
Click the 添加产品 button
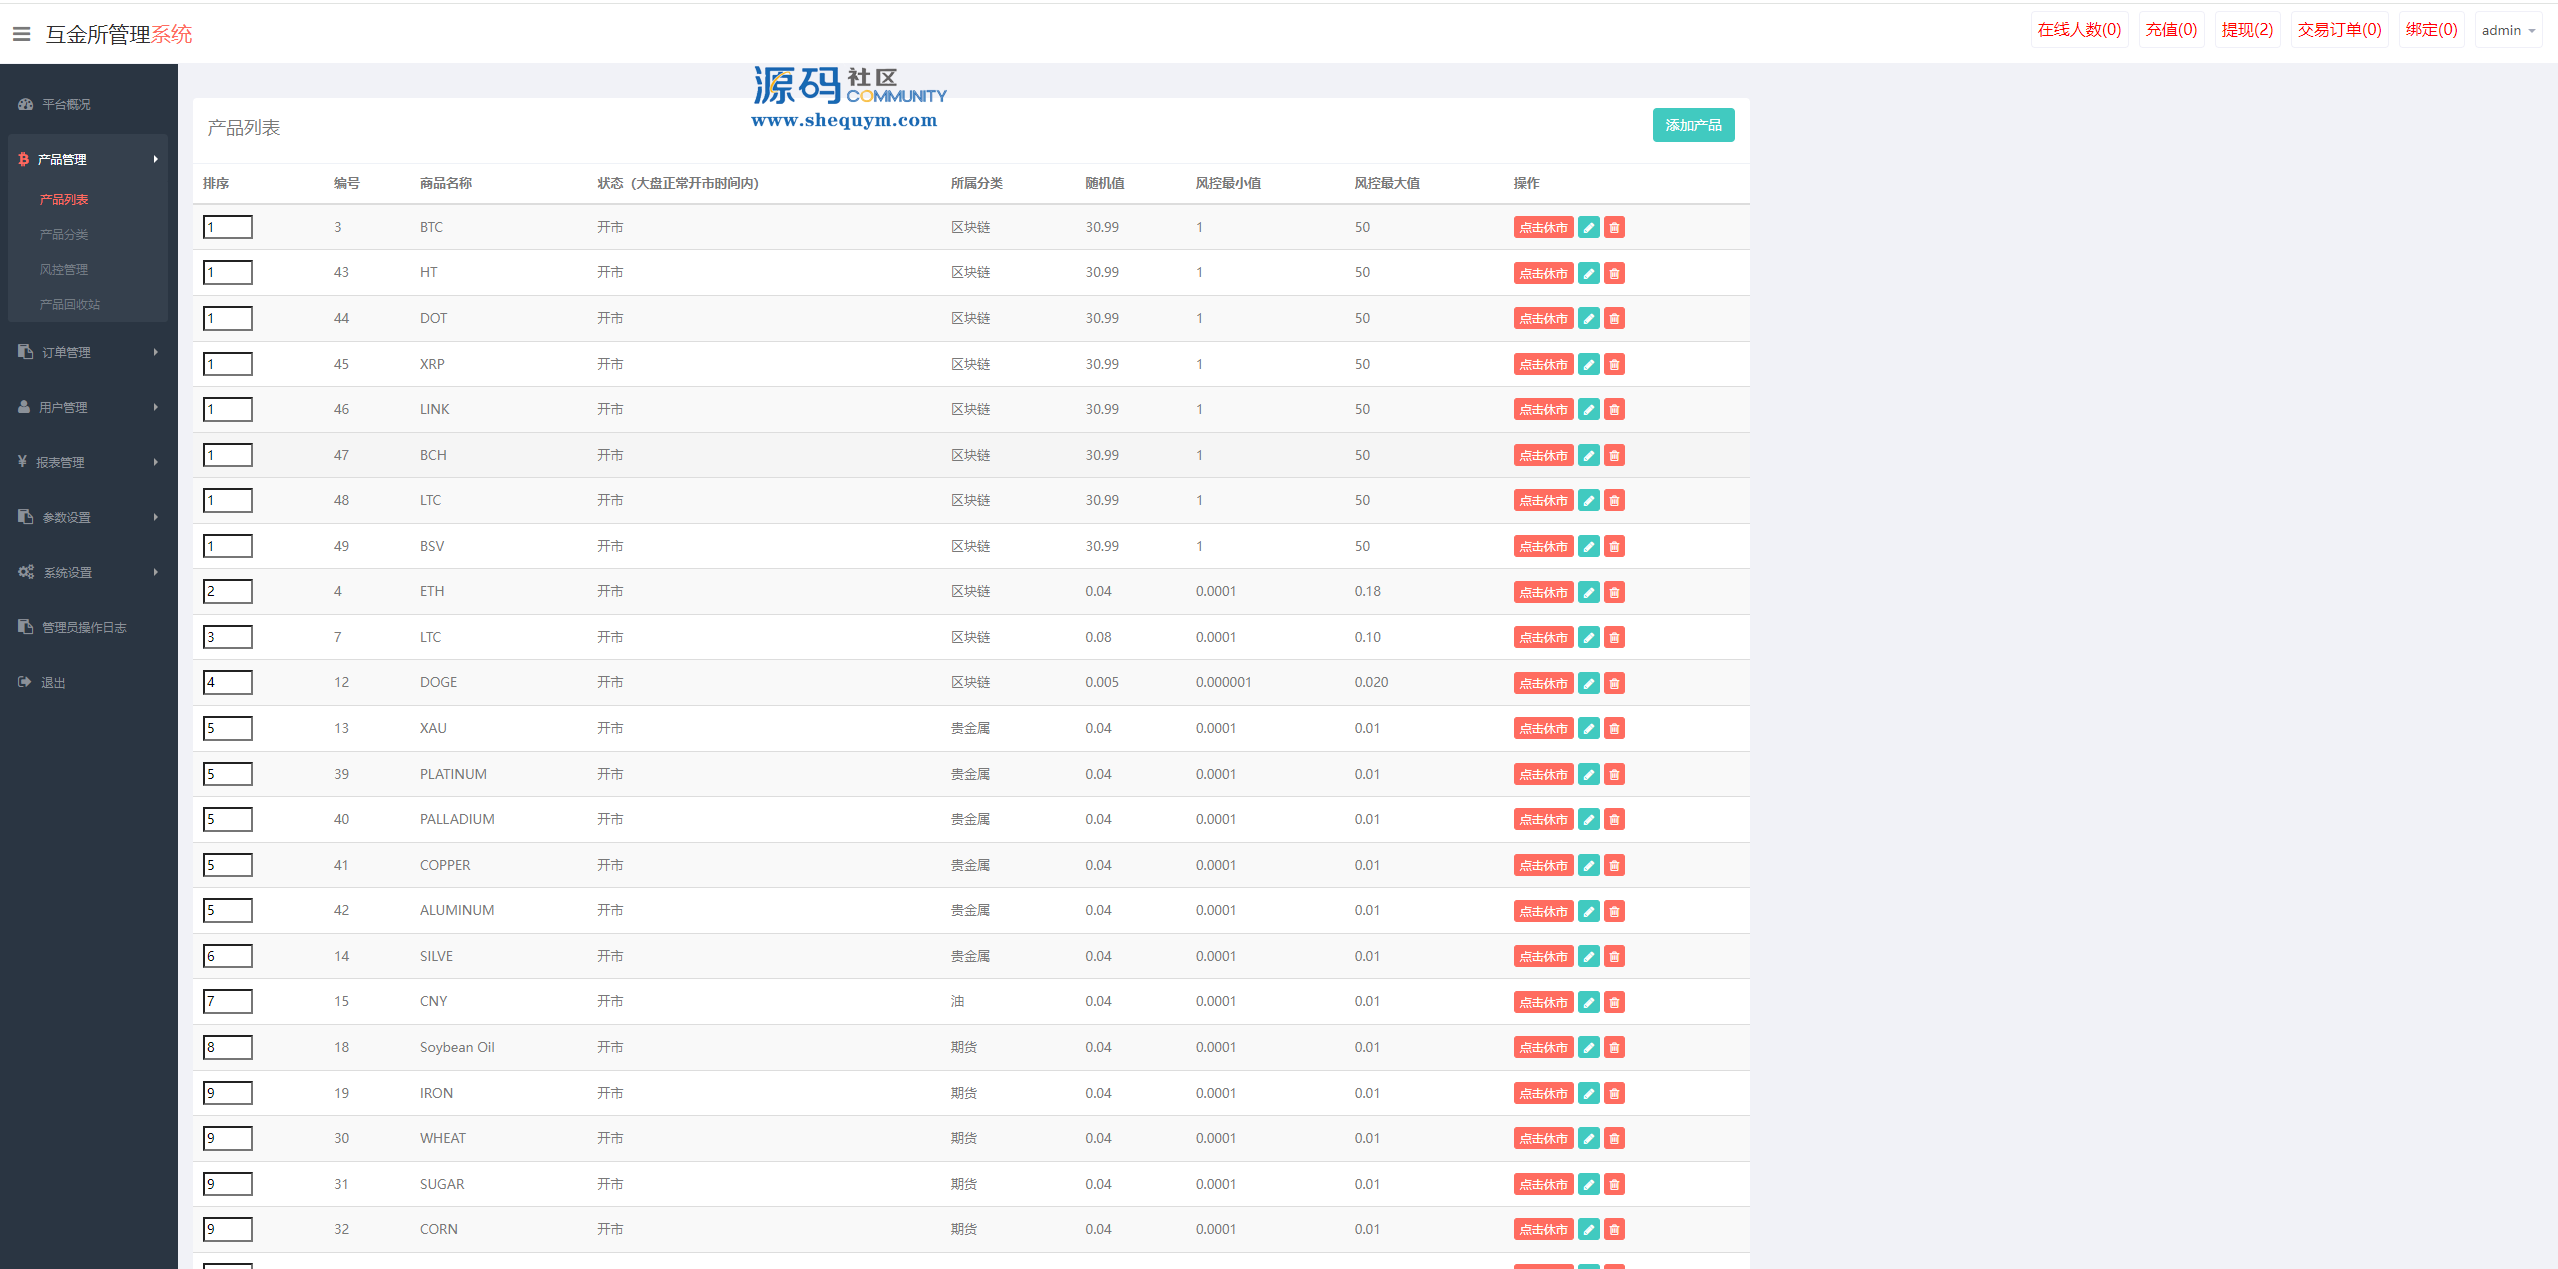(1693, 125)
